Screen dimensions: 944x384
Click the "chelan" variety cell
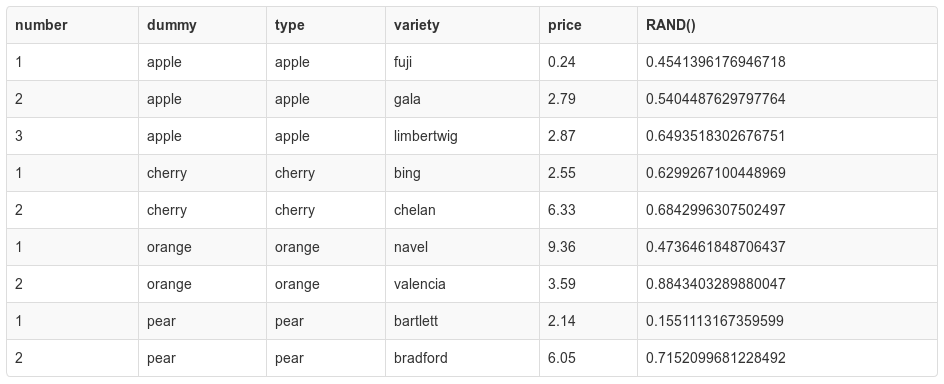462,210
